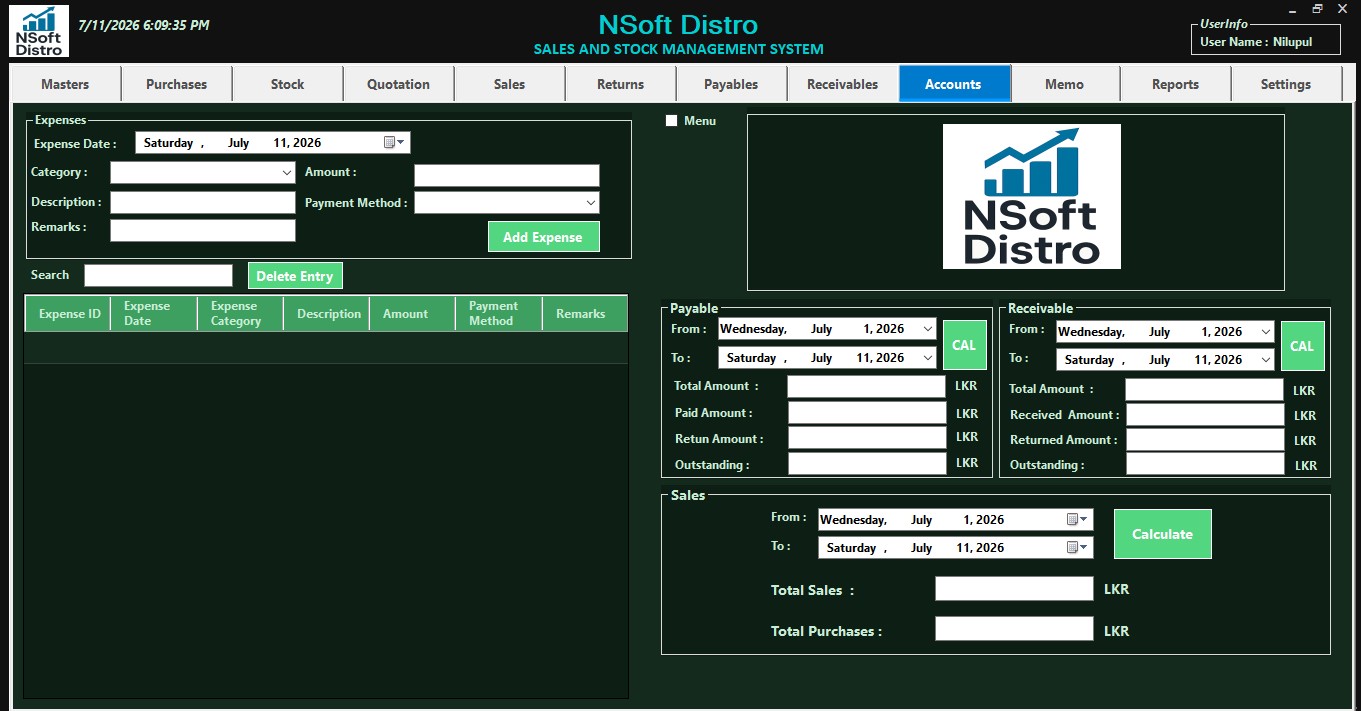
Task: Click the Payable Paid Amount field
Action: tap(867, 413)
